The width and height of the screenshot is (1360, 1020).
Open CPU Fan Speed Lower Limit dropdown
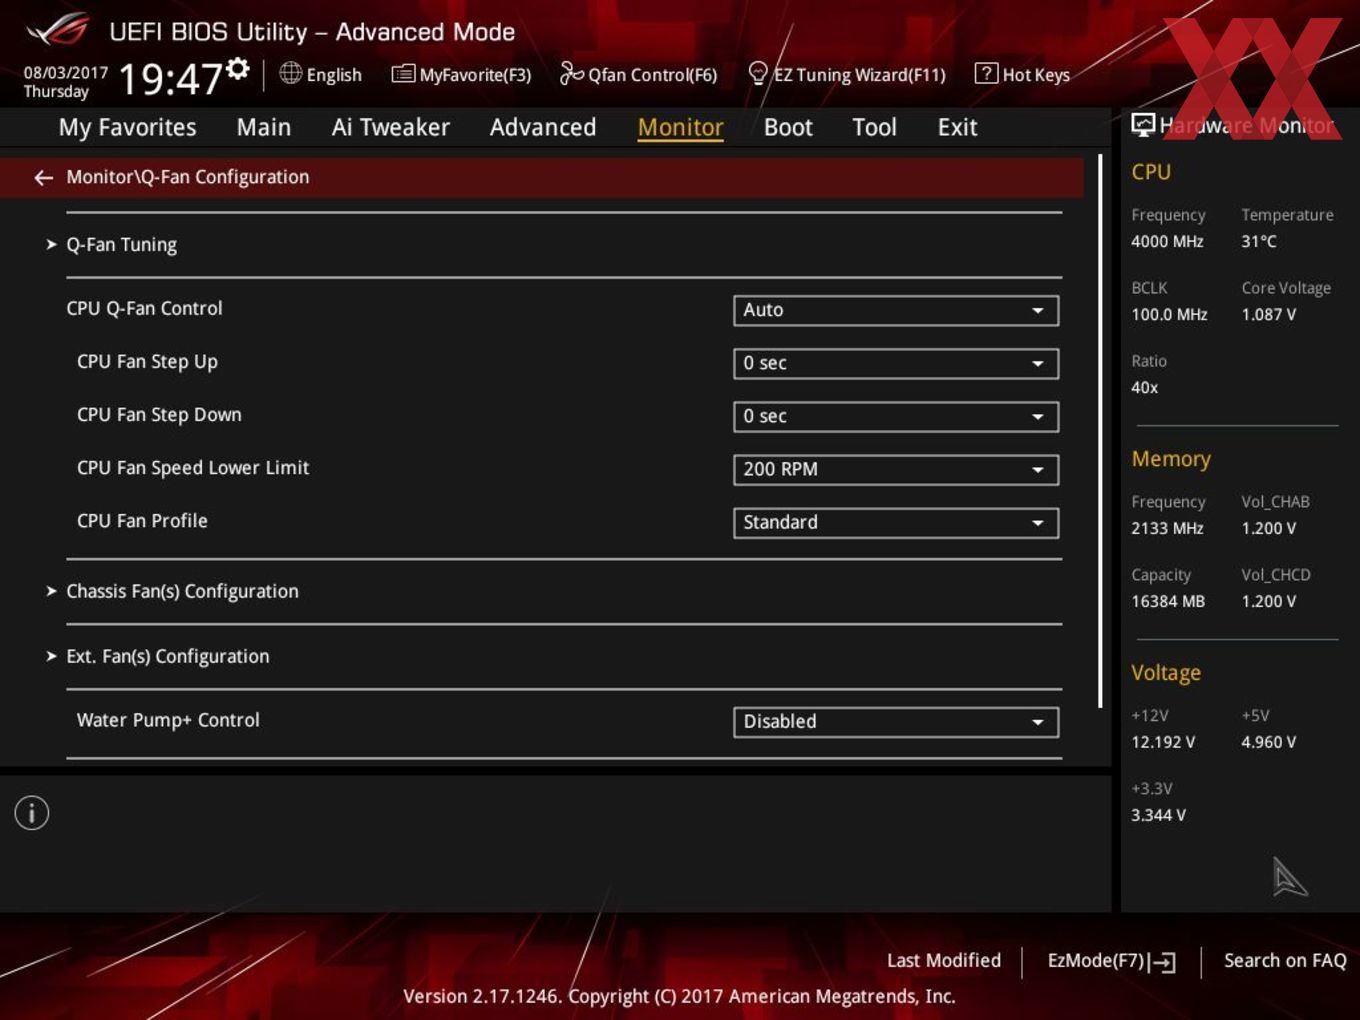(x=896, y=469)
